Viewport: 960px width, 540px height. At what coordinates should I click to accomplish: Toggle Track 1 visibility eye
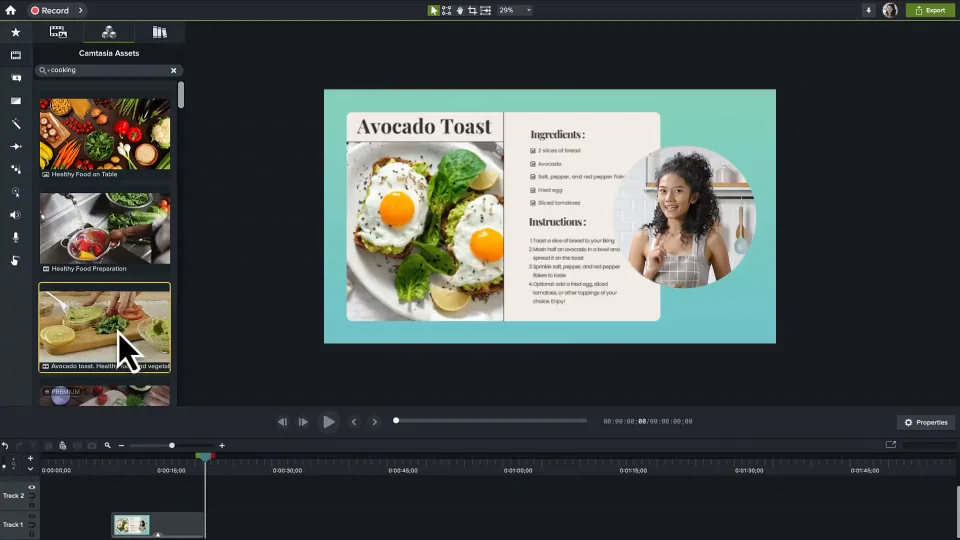pos(32,516)
